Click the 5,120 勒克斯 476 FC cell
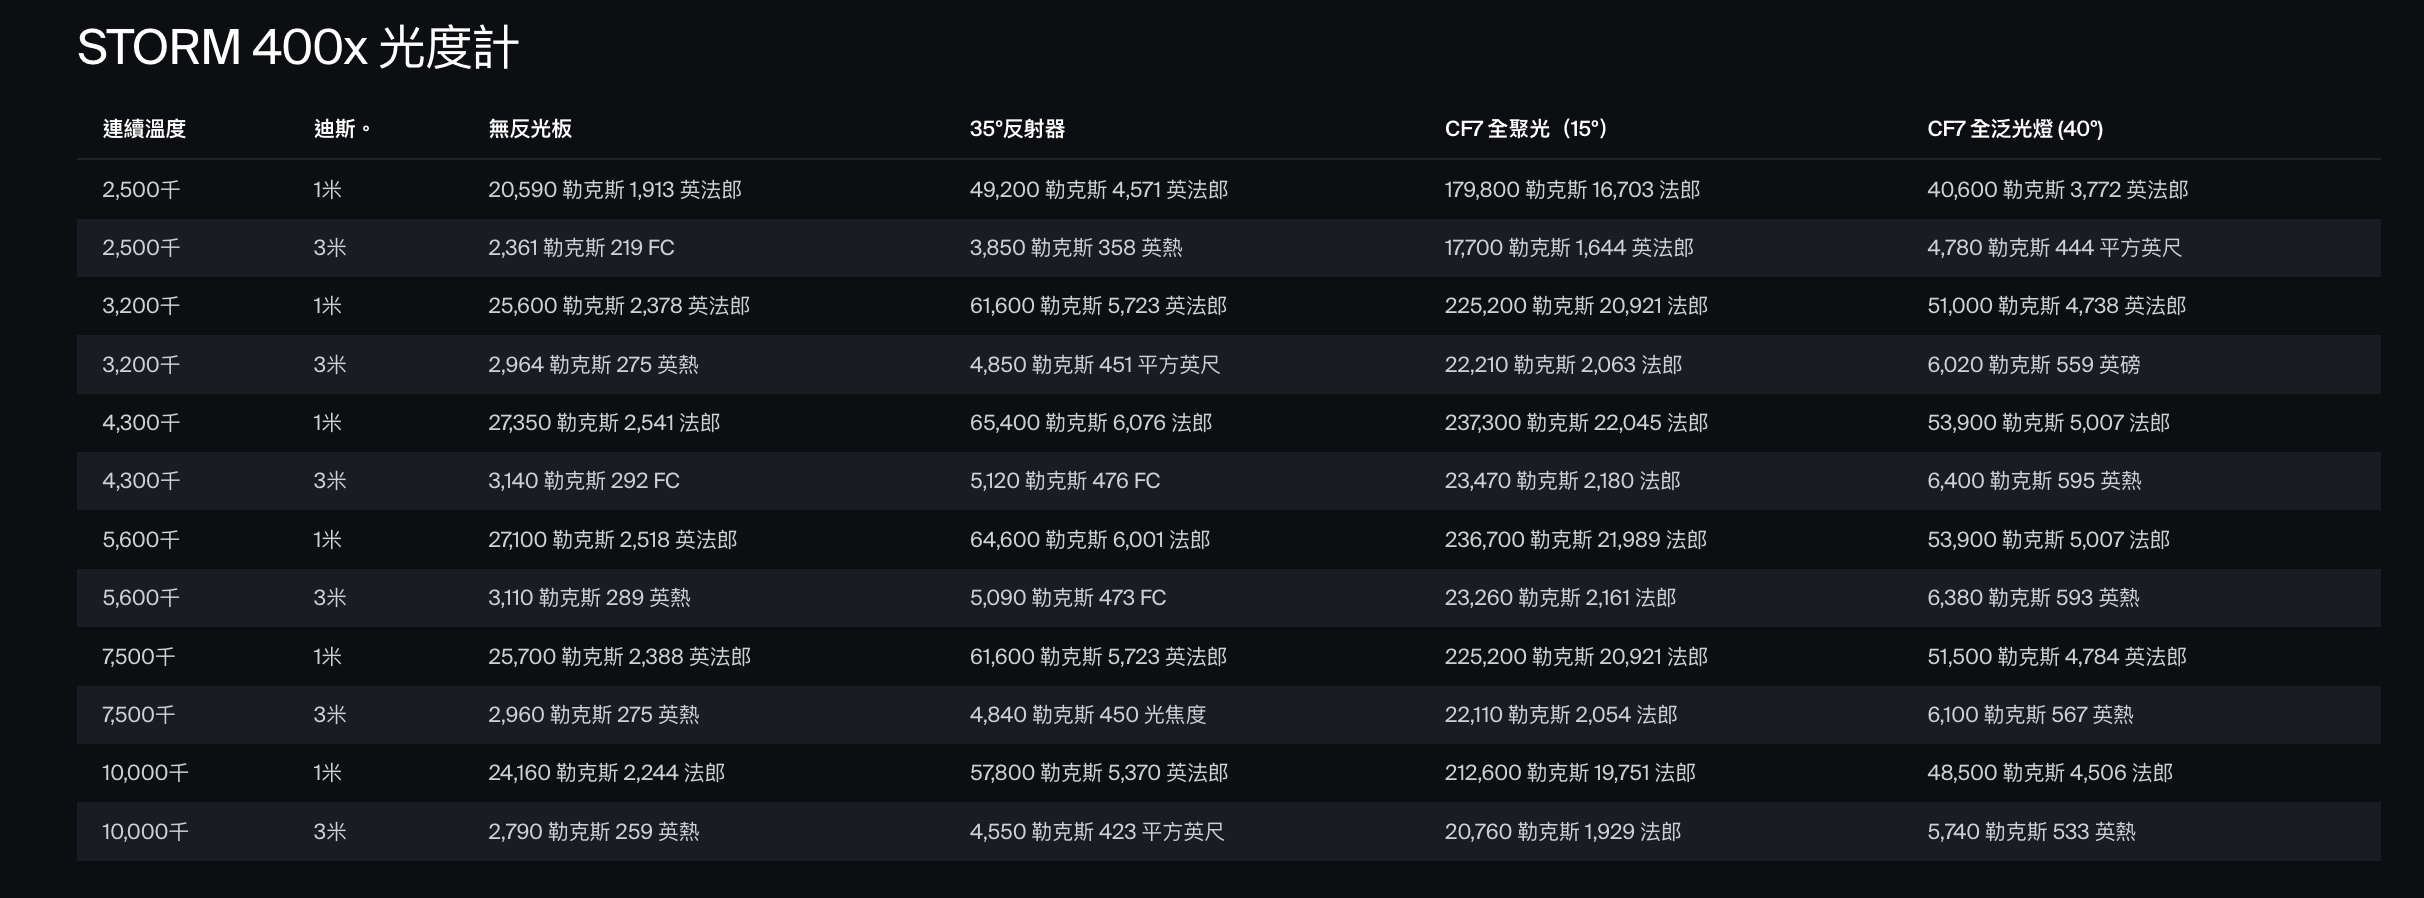 [x=1065, y=481]
